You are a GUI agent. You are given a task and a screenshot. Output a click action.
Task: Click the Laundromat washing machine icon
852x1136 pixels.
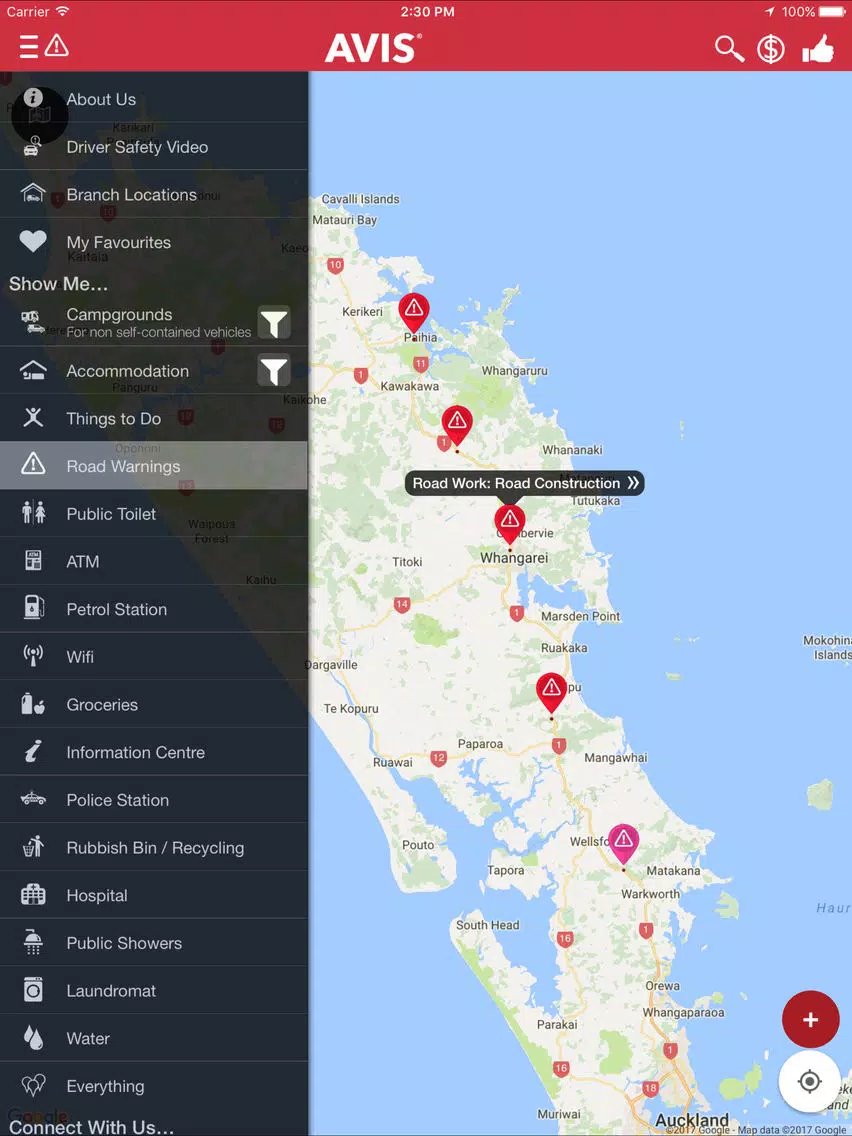33,990
